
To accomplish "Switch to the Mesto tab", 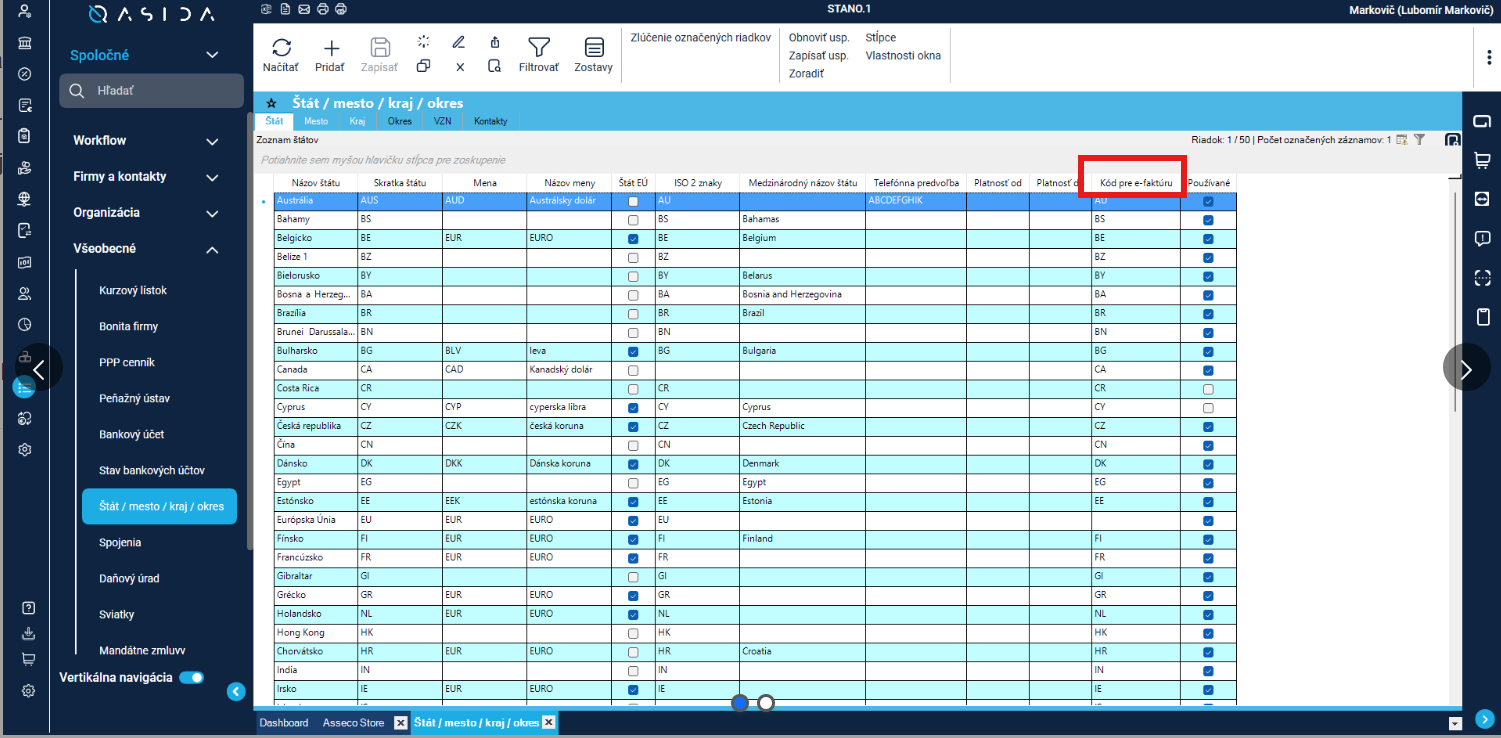I will pos(316,121).
